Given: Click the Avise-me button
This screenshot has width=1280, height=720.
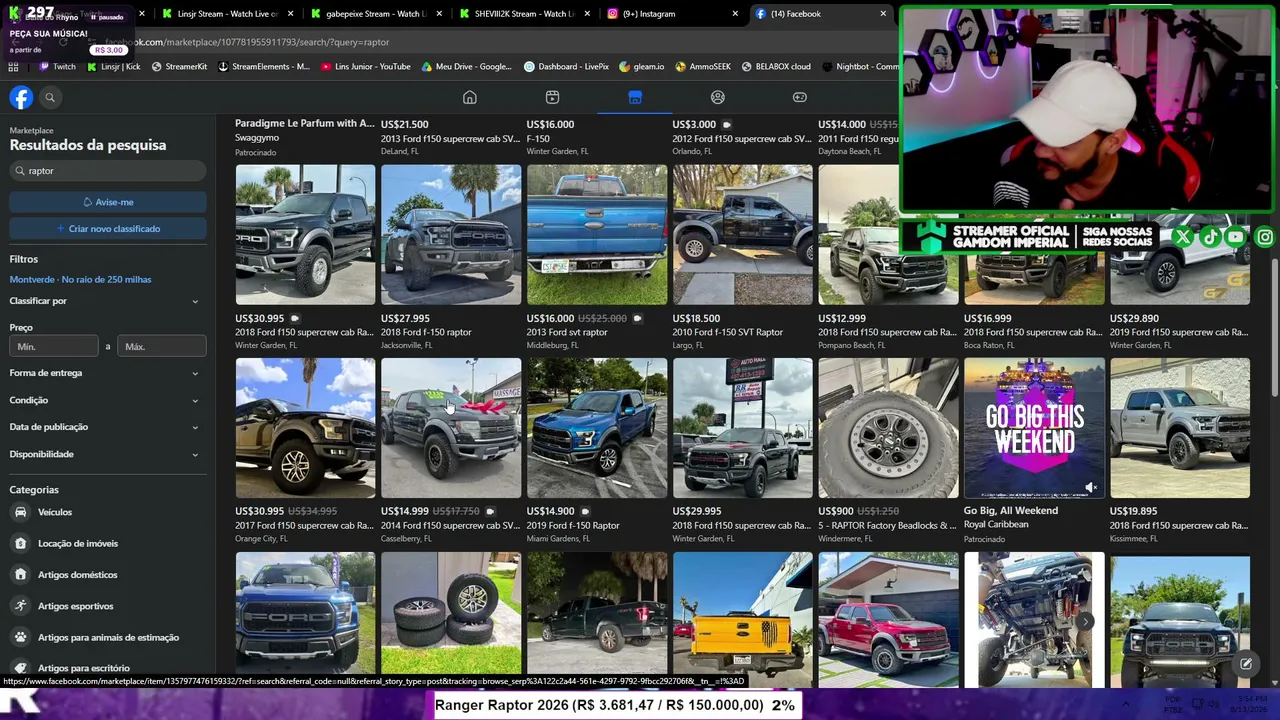Looking at the screenshot, I should click(x=108, y=202).
